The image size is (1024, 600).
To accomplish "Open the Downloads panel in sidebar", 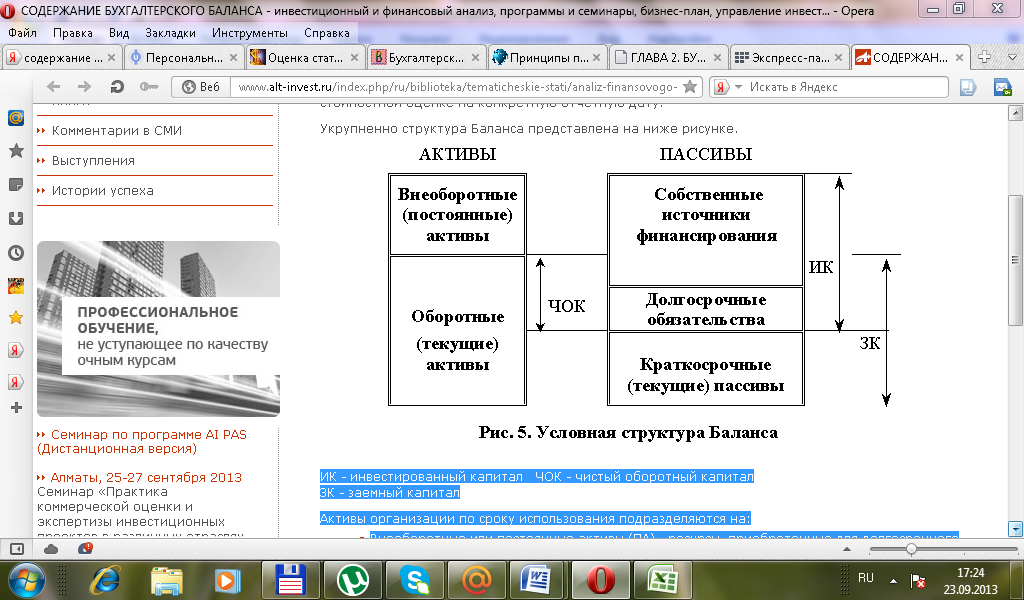I will pyautogui.click(x=16, y=219).
